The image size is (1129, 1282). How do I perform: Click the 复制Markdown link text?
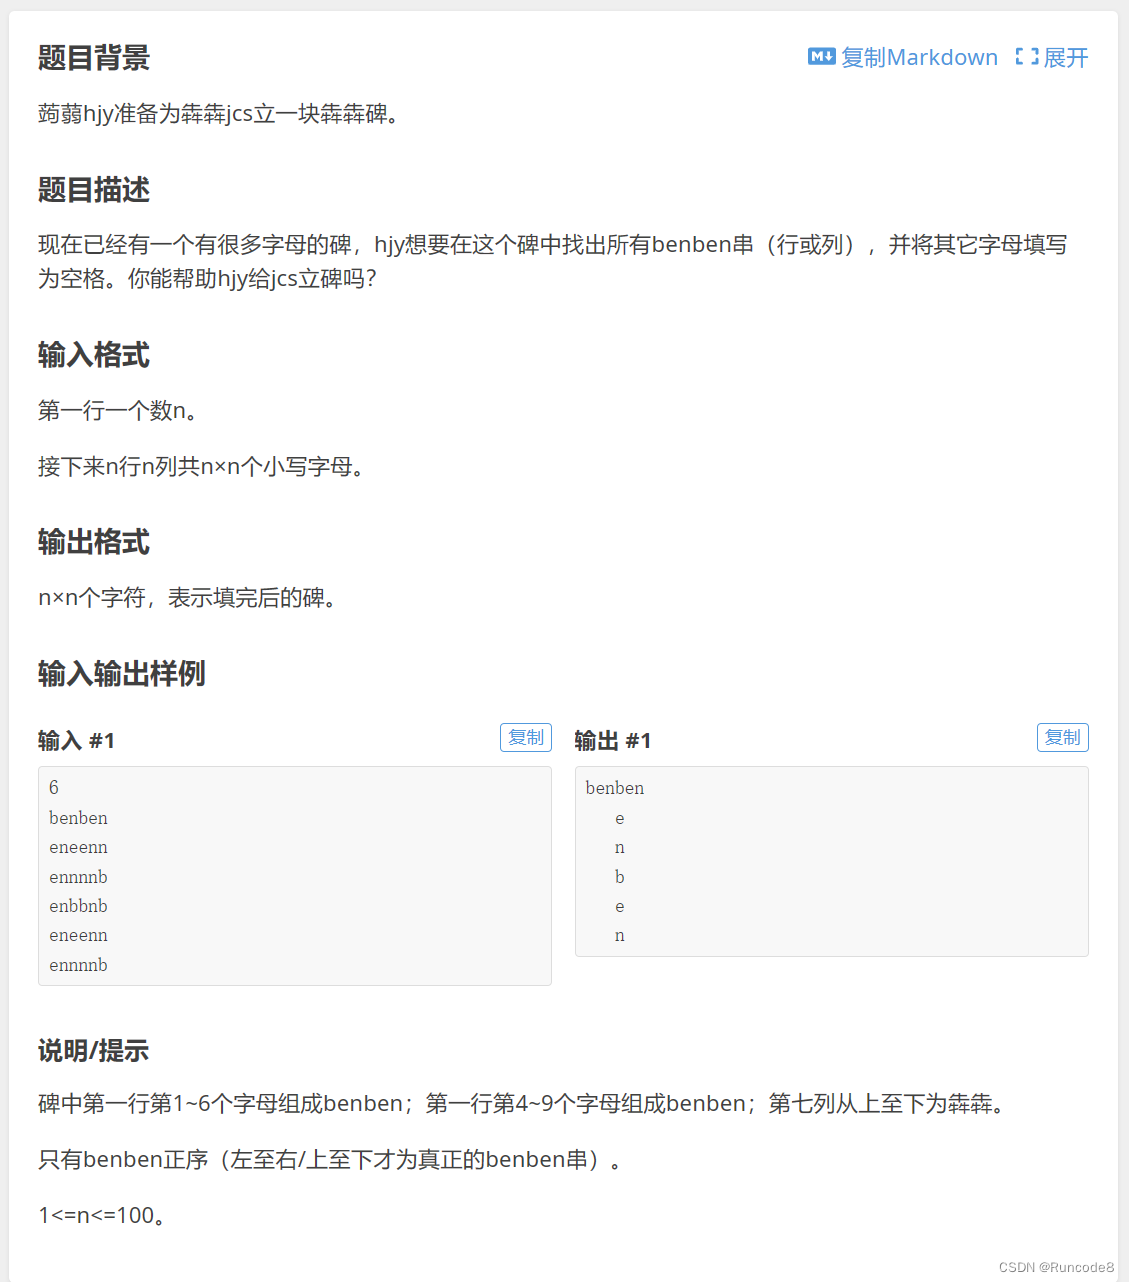pos(919,57)
